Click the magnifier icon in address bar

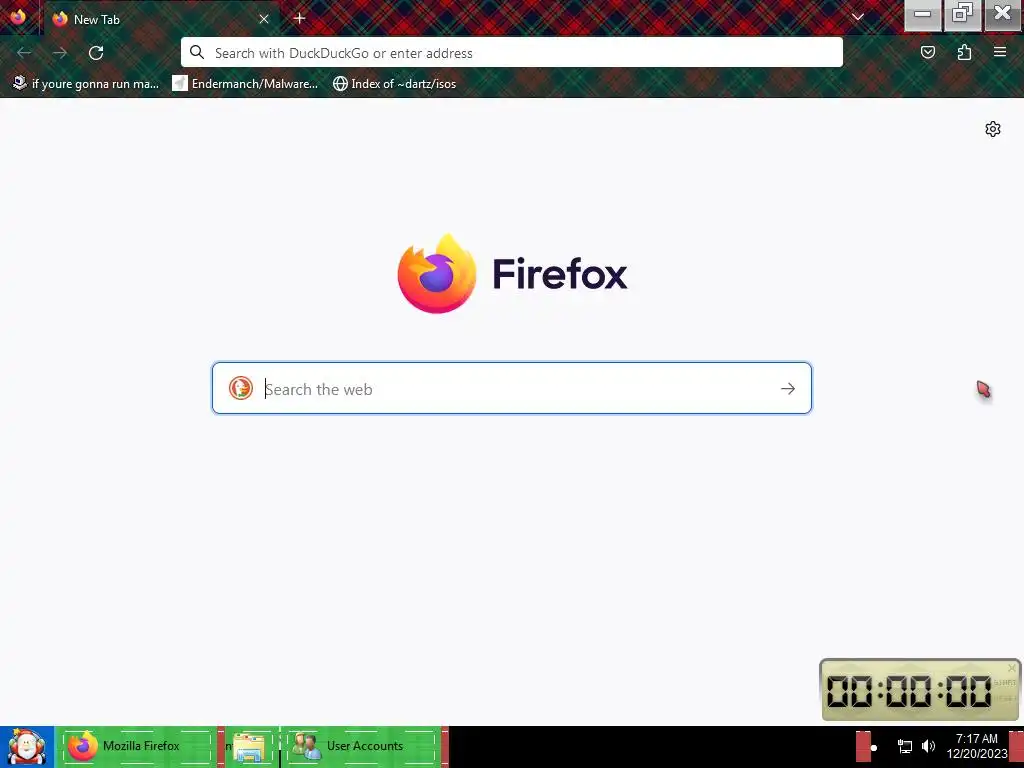[197, 52]
